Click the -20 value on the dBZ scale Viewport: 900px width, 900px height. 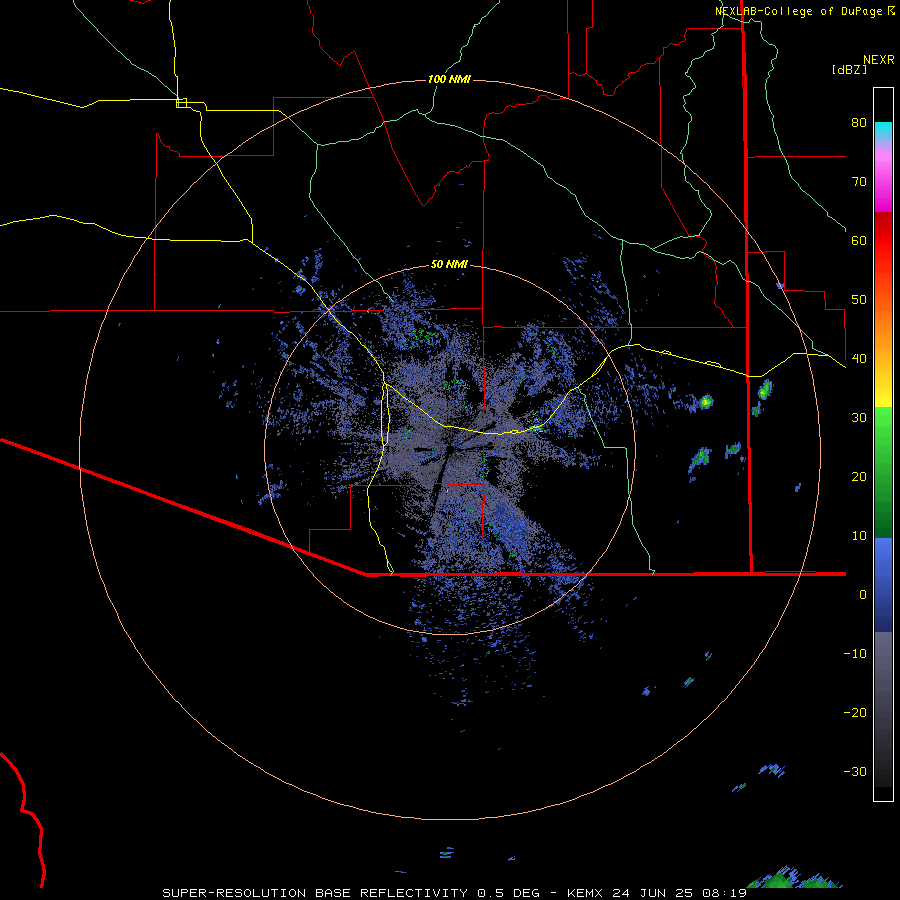pos(855,713)
